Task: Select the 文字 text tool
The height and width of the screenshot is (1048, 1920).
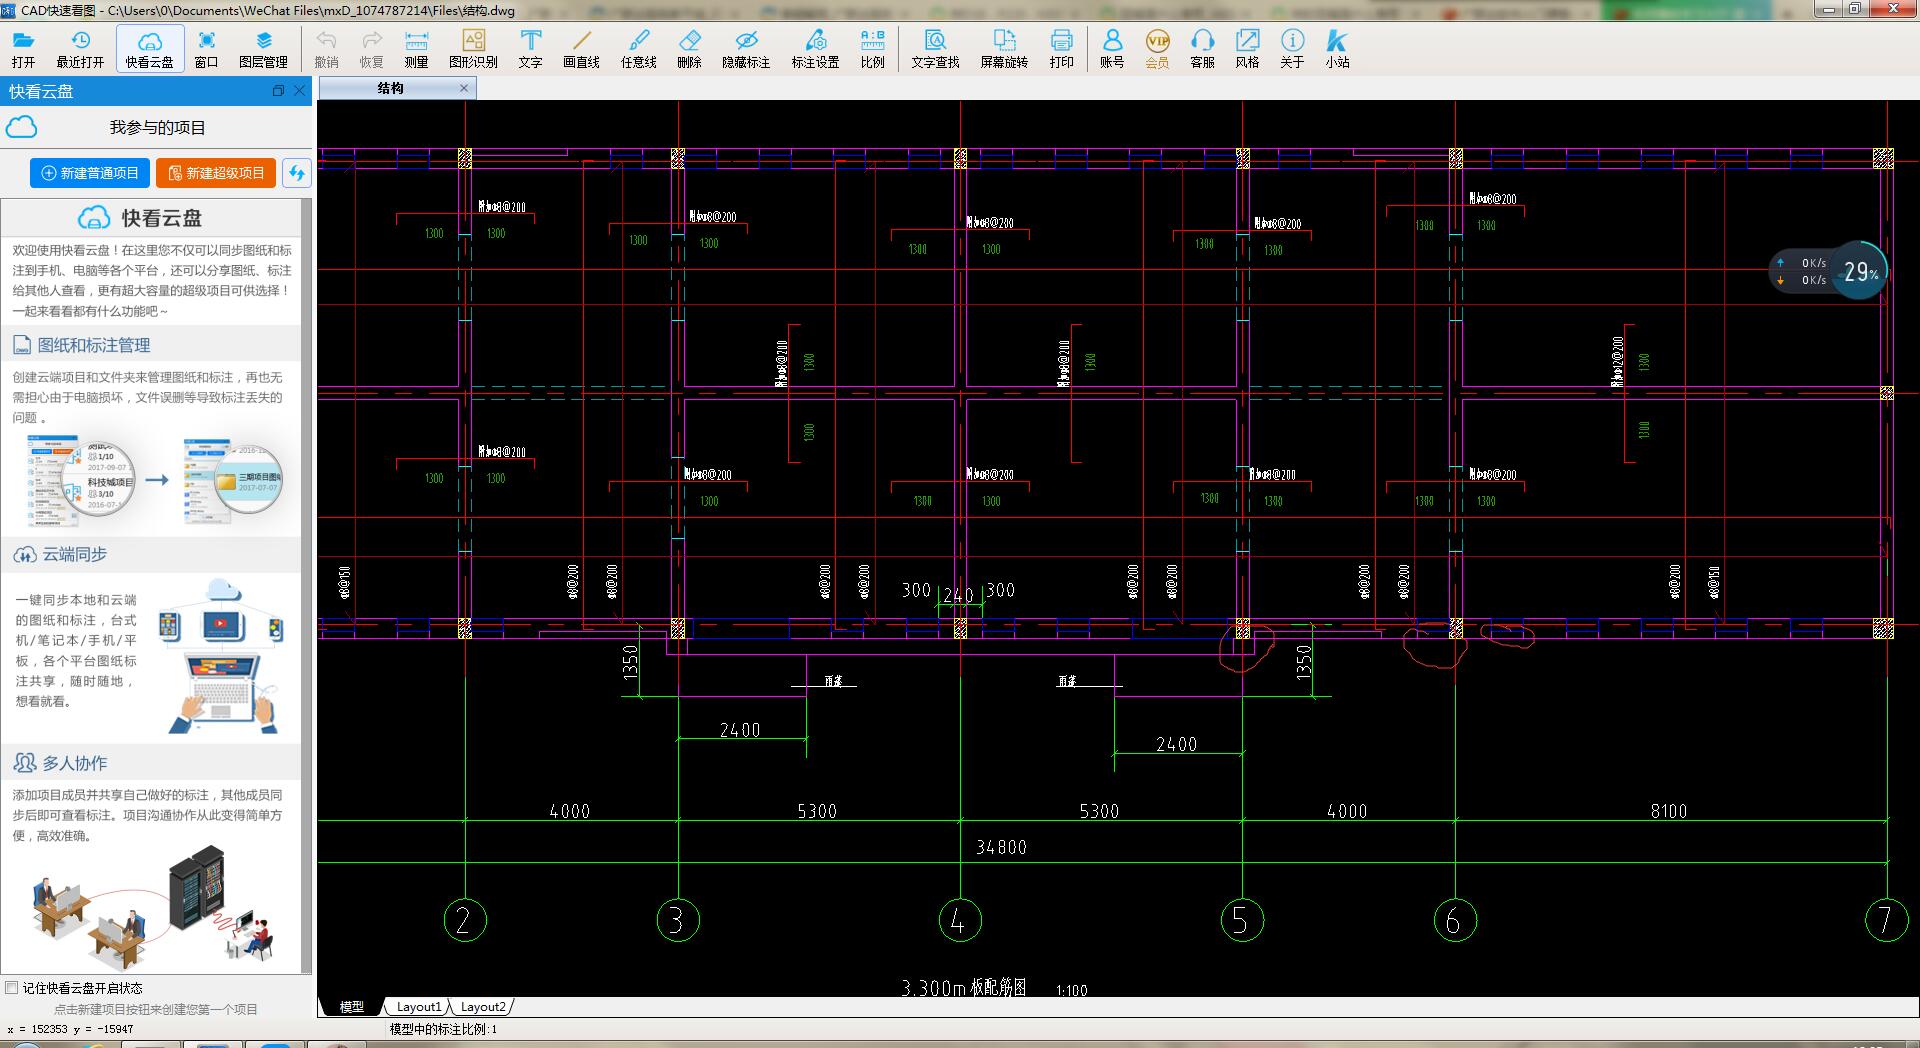Action: 530,48
